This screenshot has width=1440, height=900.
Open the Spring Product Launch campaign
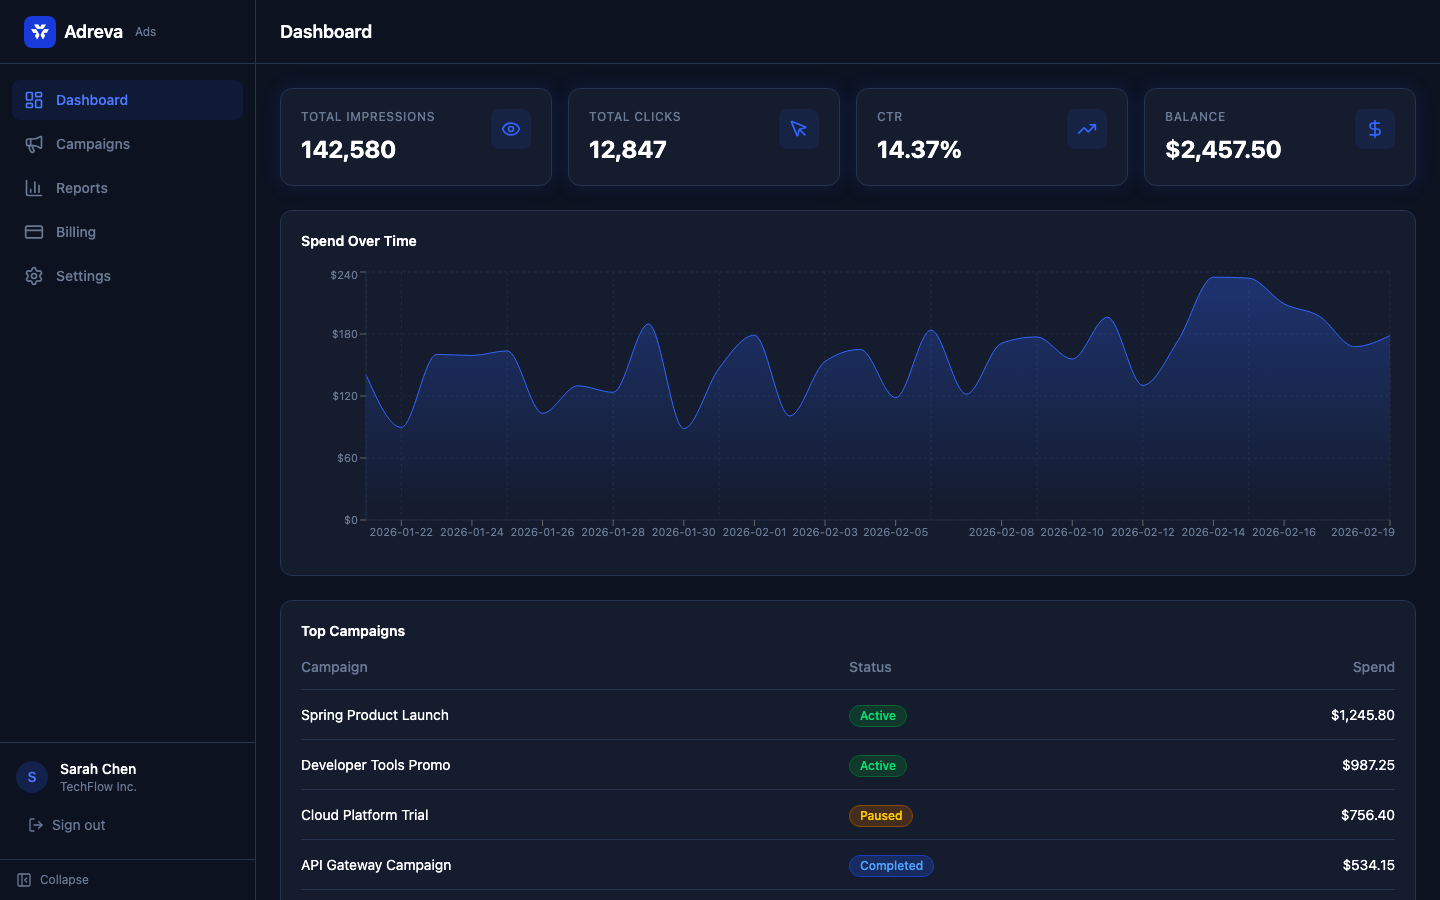[375, 715]
